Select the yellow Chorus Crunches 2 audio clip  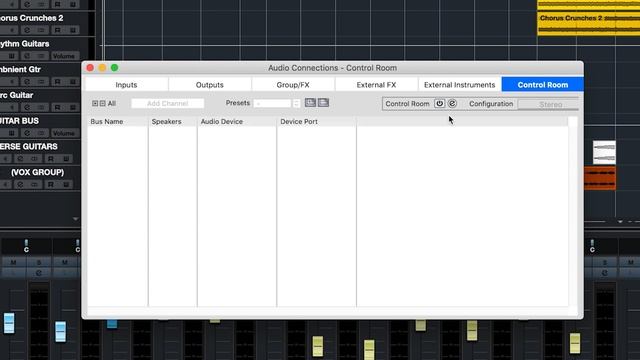click(588, 23)
